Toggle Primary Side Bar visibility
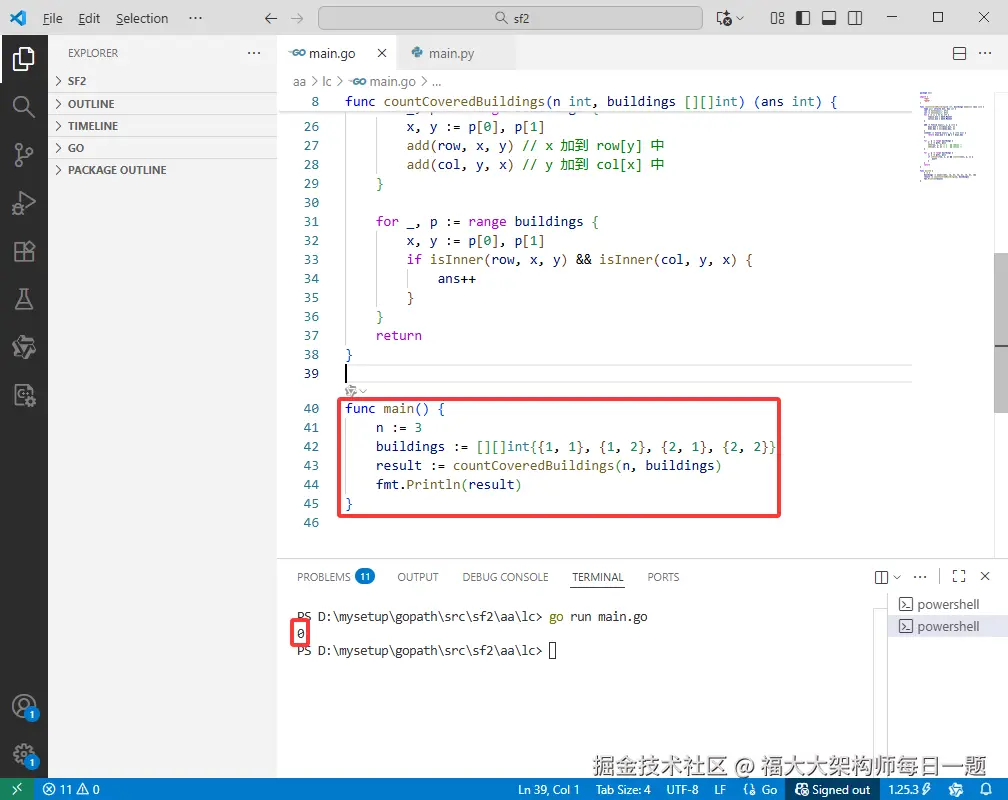 [803, 18]
